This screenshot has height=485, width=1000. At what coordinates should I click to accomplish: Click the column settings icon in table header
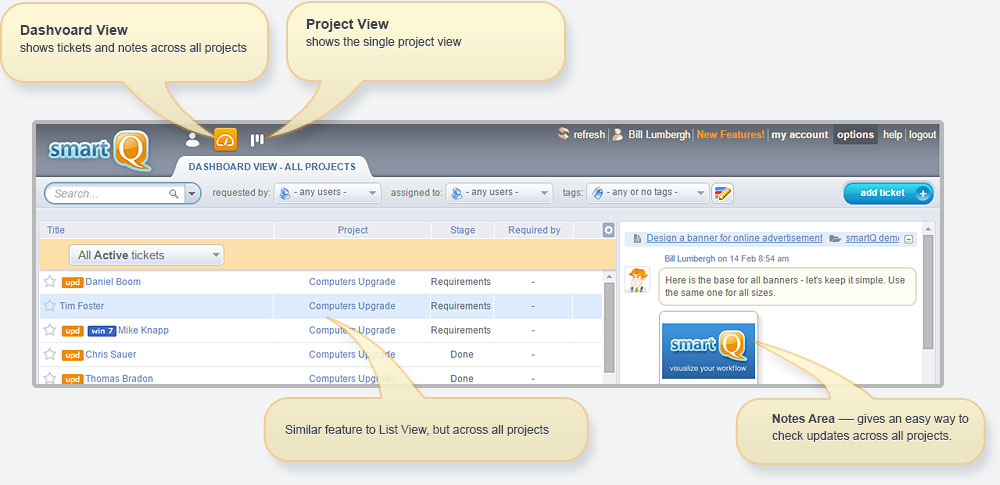608,230
